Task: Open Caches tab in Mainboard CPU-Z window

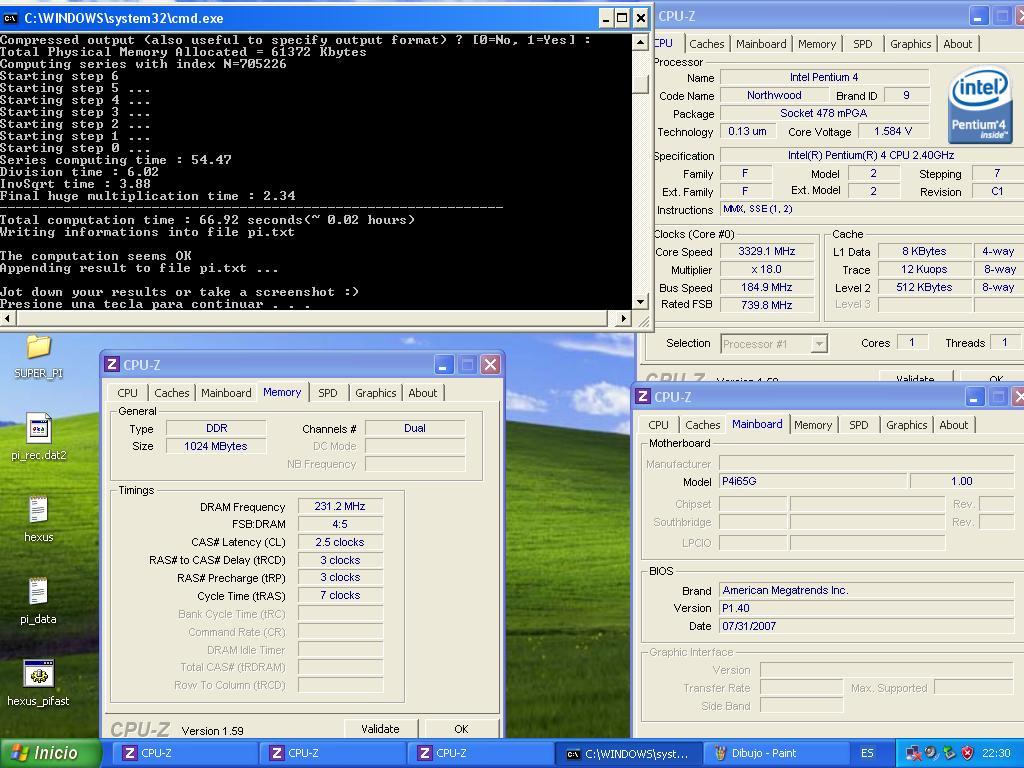Action: pos(703,424)
